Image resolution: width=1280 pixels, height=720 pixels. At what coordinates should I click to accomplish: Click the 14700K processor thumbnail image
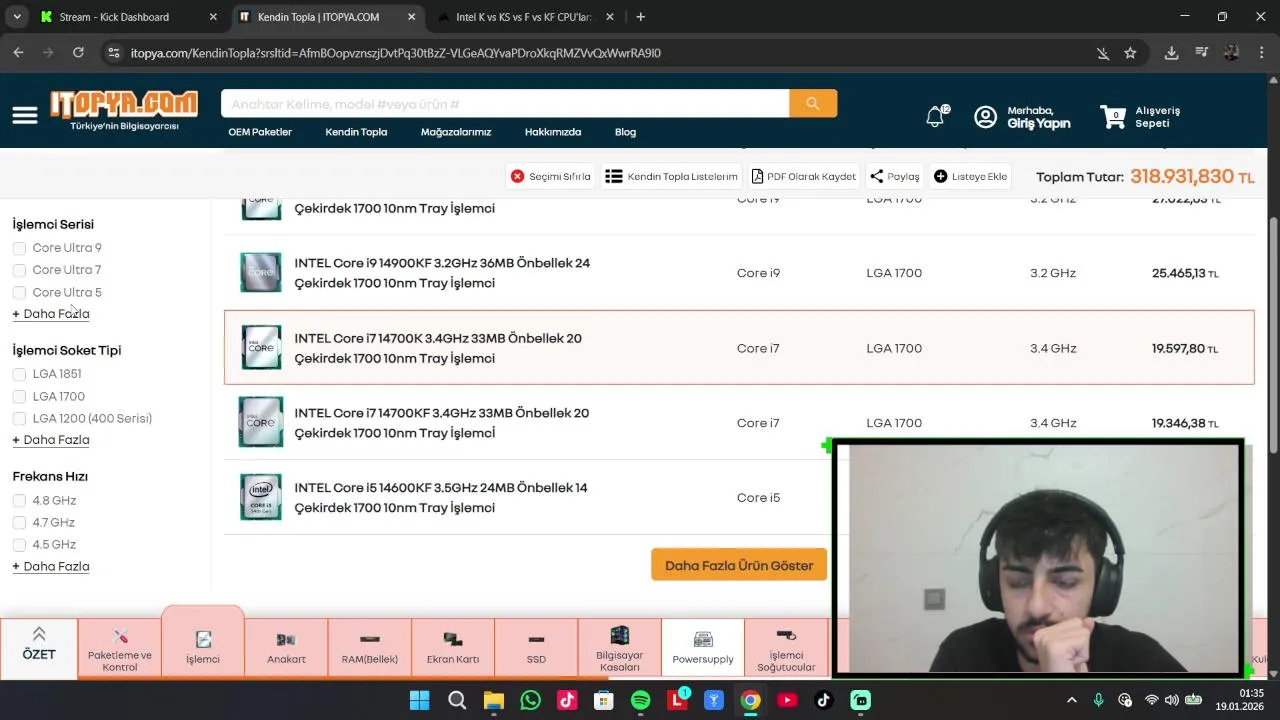click(x=261, y=348)
